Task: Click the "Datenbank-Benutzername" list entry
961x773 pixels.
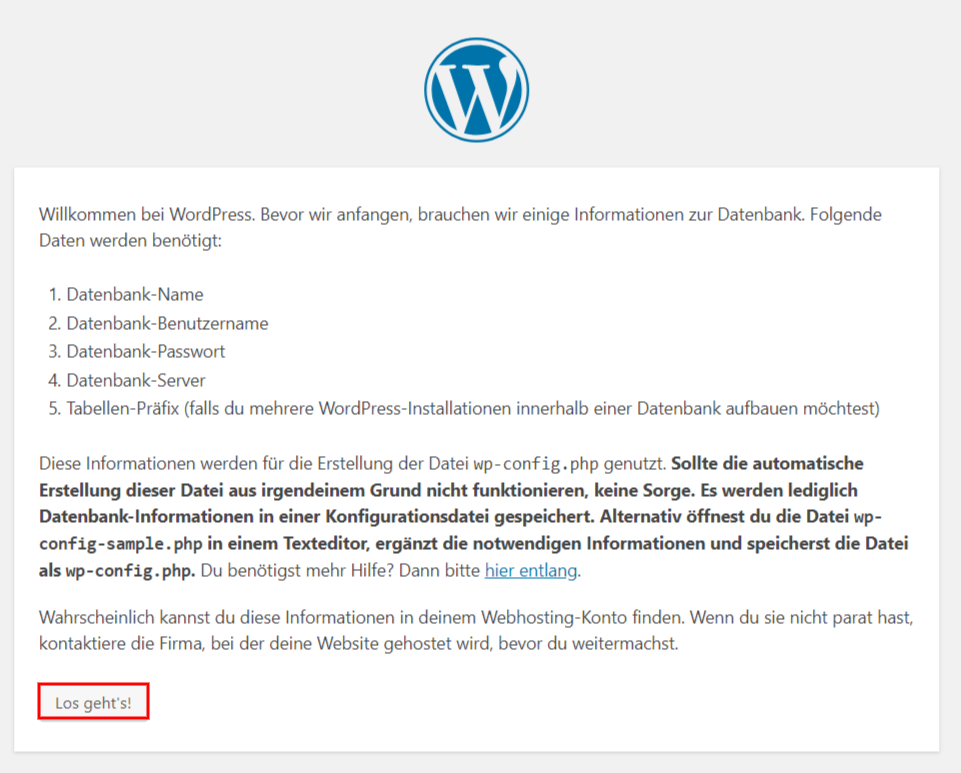Action: [167, 324]
